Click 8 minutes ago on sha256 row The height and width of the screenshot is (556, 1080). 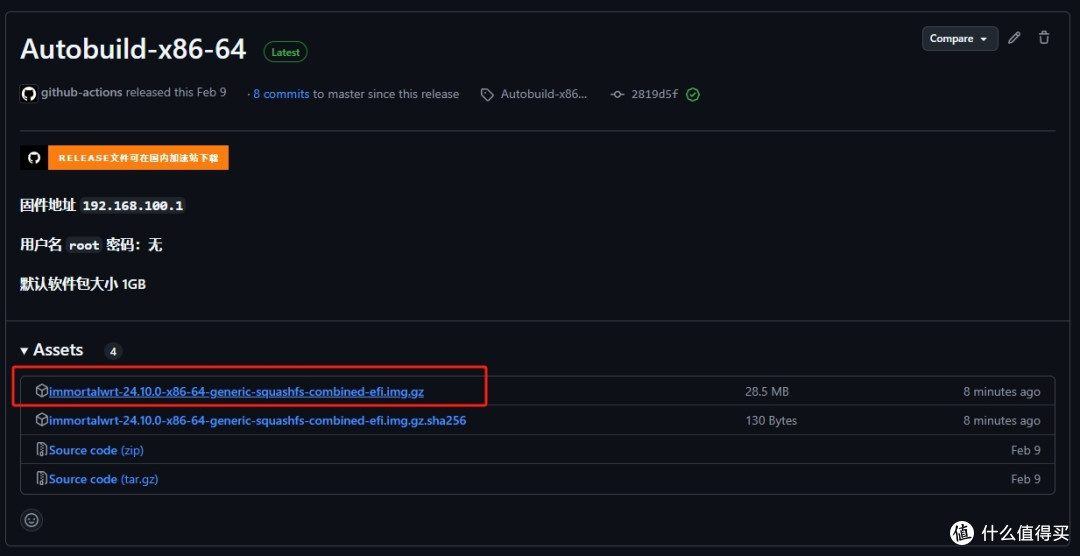pos(1002,420)
